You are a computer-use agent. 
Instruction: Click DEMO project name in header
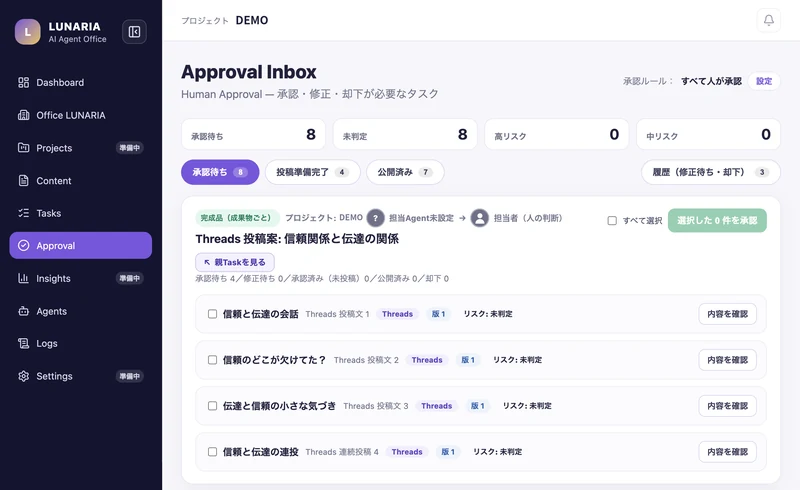click(252, 20)
